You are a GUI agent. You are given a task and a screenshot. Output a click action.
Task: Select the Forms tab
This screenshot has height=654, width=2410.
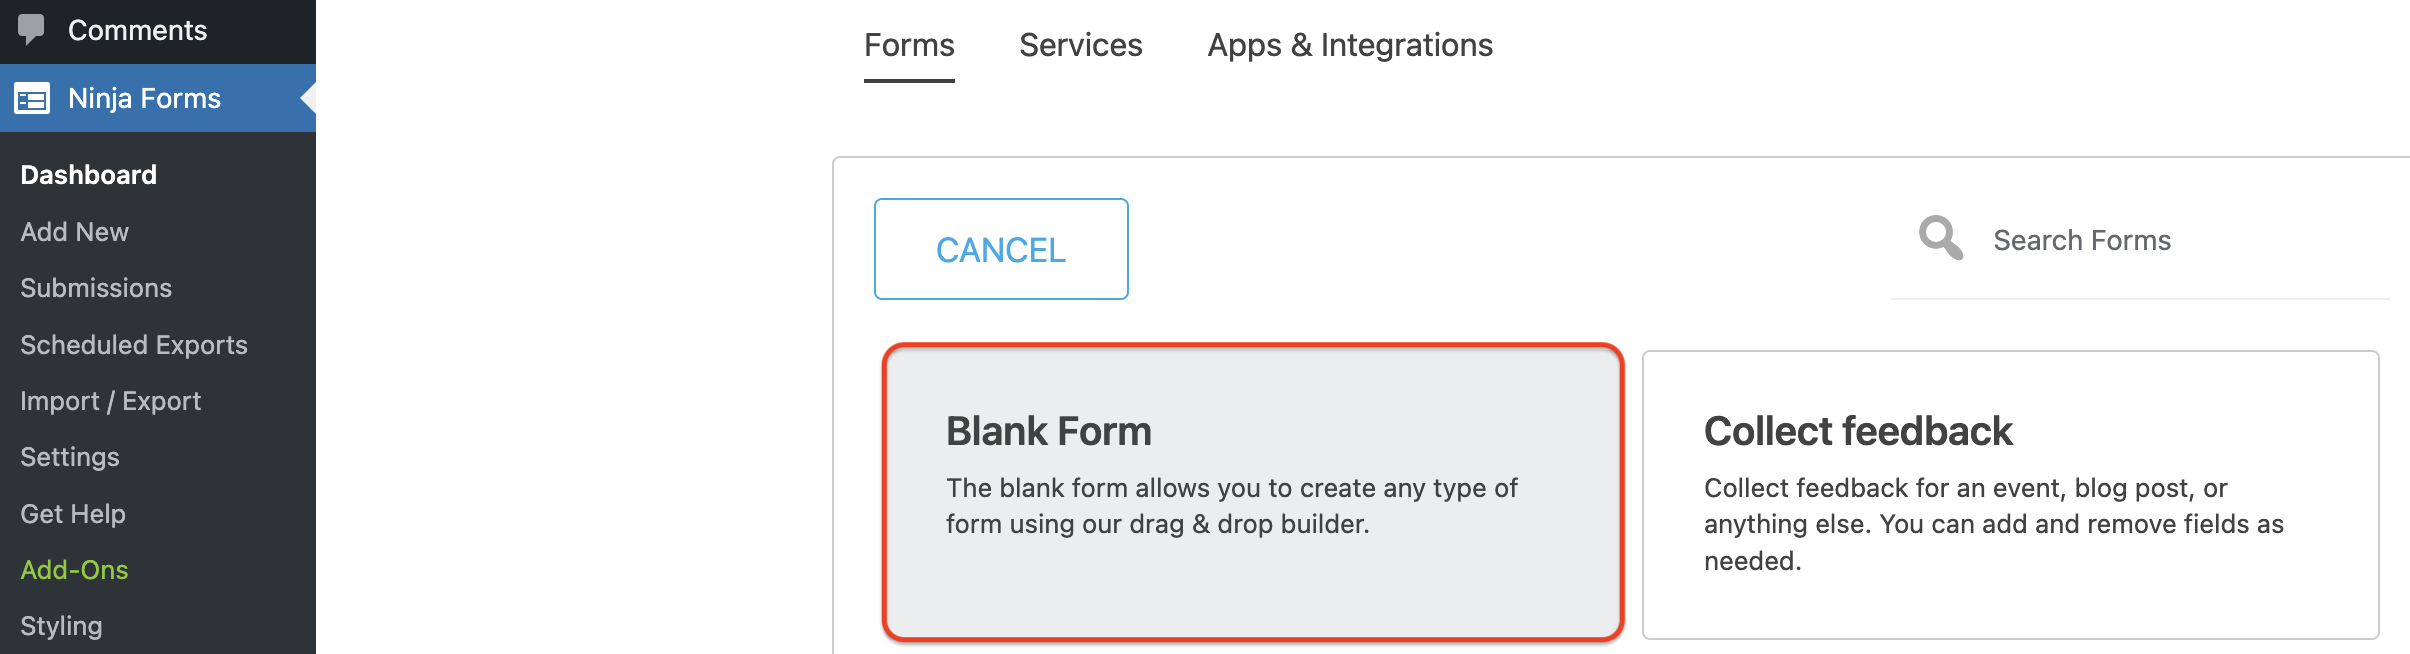point(908,45)
